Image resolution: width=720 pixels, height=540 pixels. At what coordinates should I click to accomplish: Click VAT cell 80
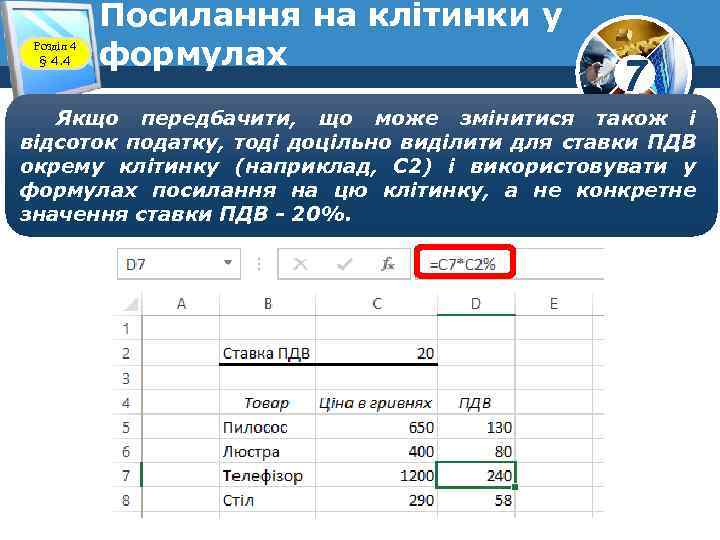point(476,452)
